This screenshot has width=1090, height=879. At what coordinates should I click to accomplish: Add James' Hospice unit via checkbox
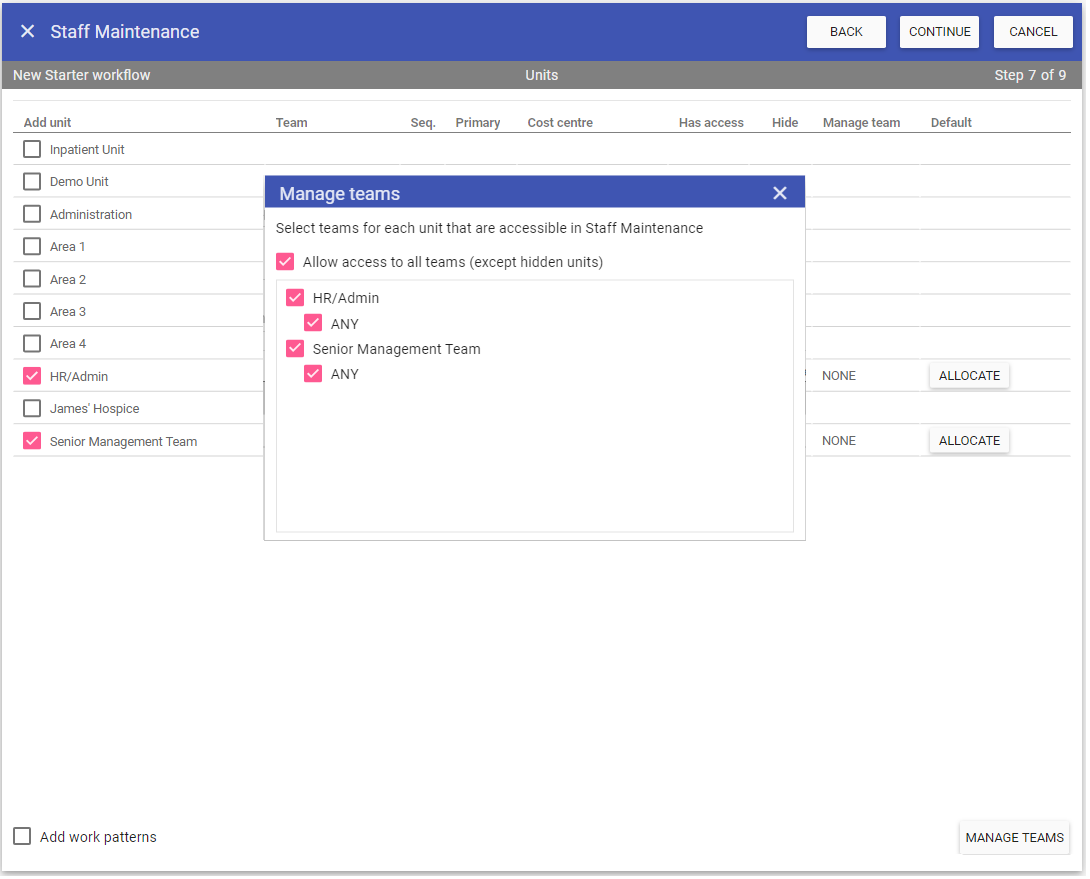tap(32, 409)
